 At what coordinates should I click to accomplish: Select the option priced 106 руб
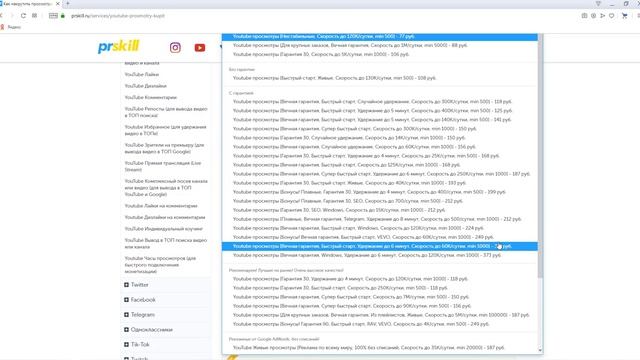(x=380, y=54)
